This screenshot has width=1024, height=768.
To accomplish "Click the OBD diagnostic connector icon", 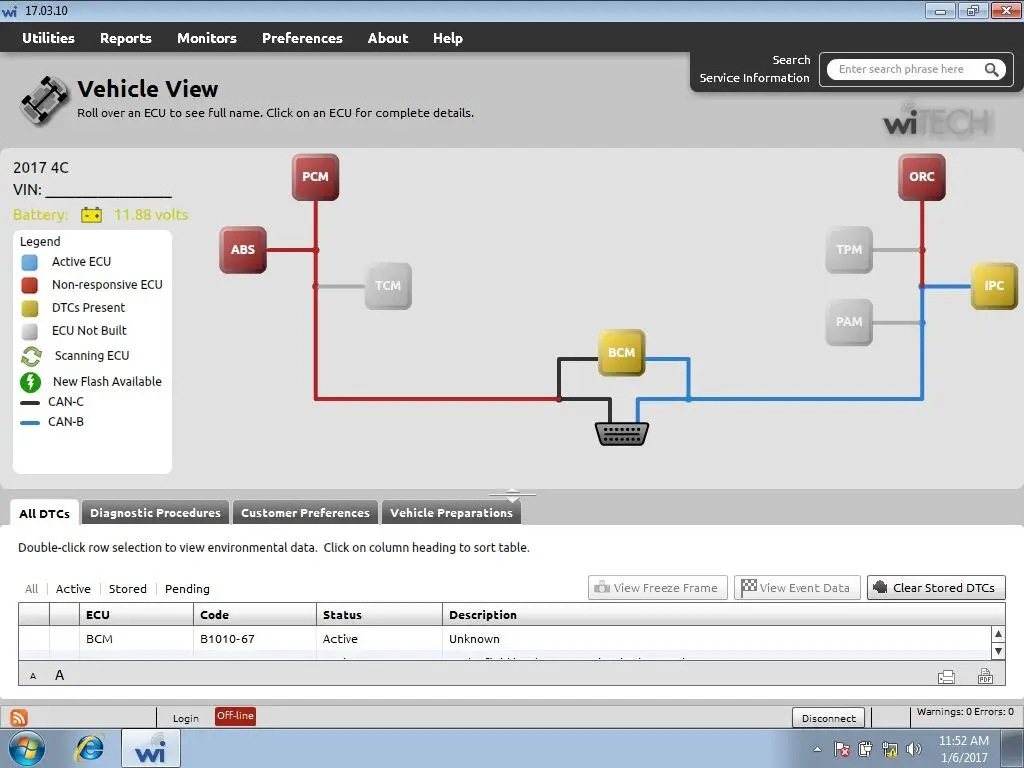I will 622,434.
